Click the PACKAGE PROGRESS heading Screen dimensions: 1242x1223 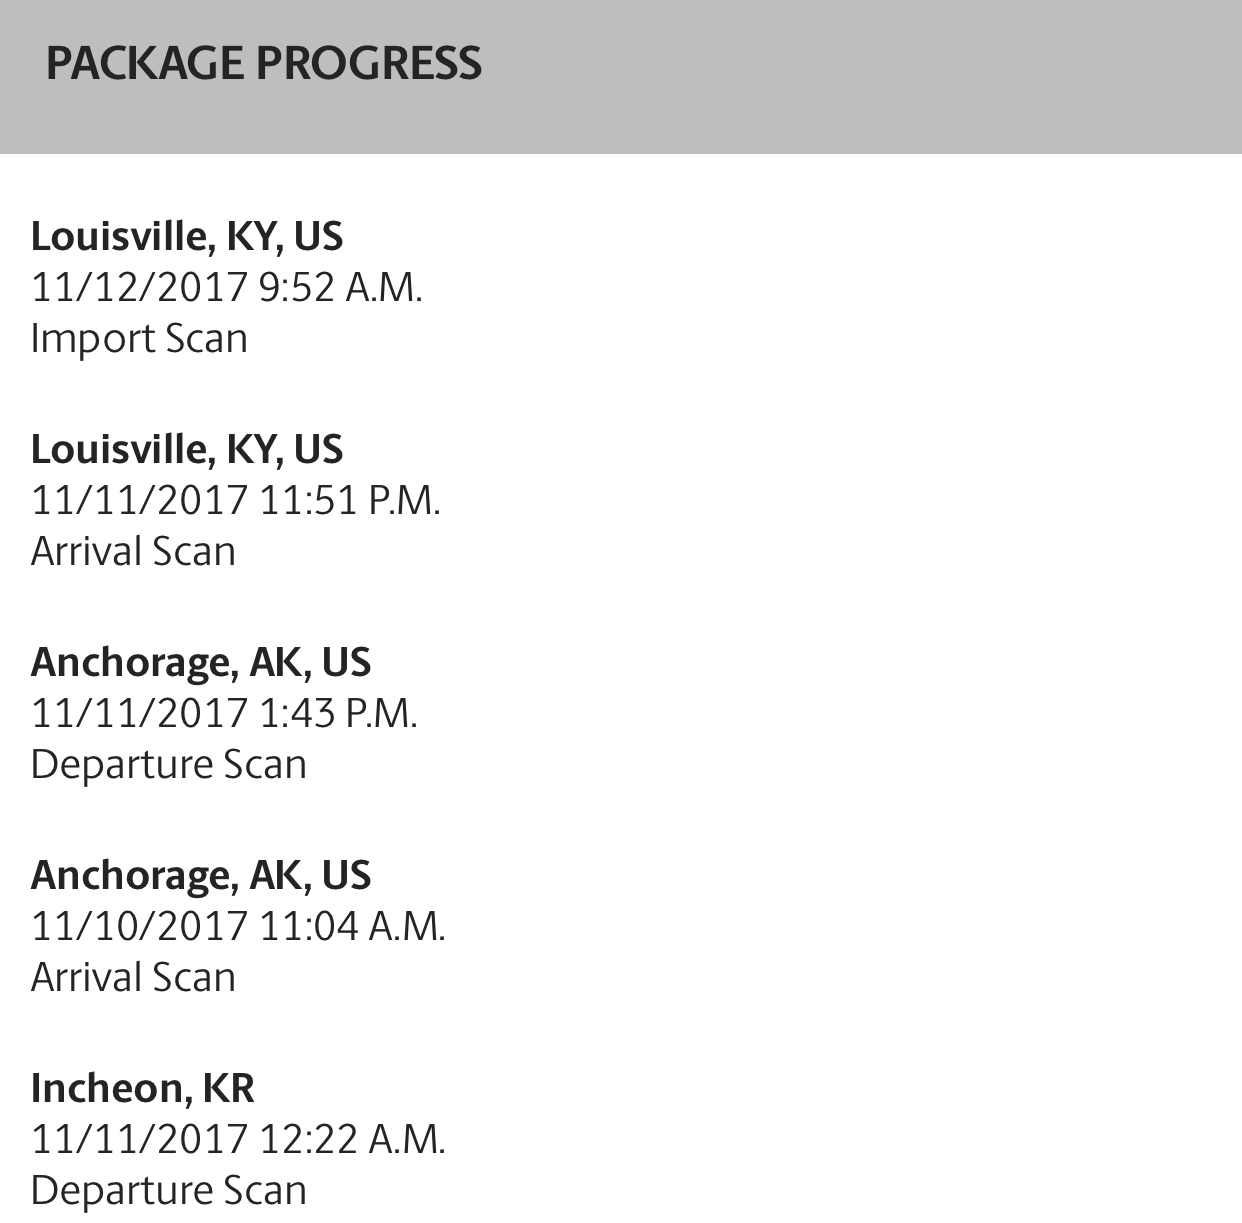pyautogui.click(x=264, y=63)
